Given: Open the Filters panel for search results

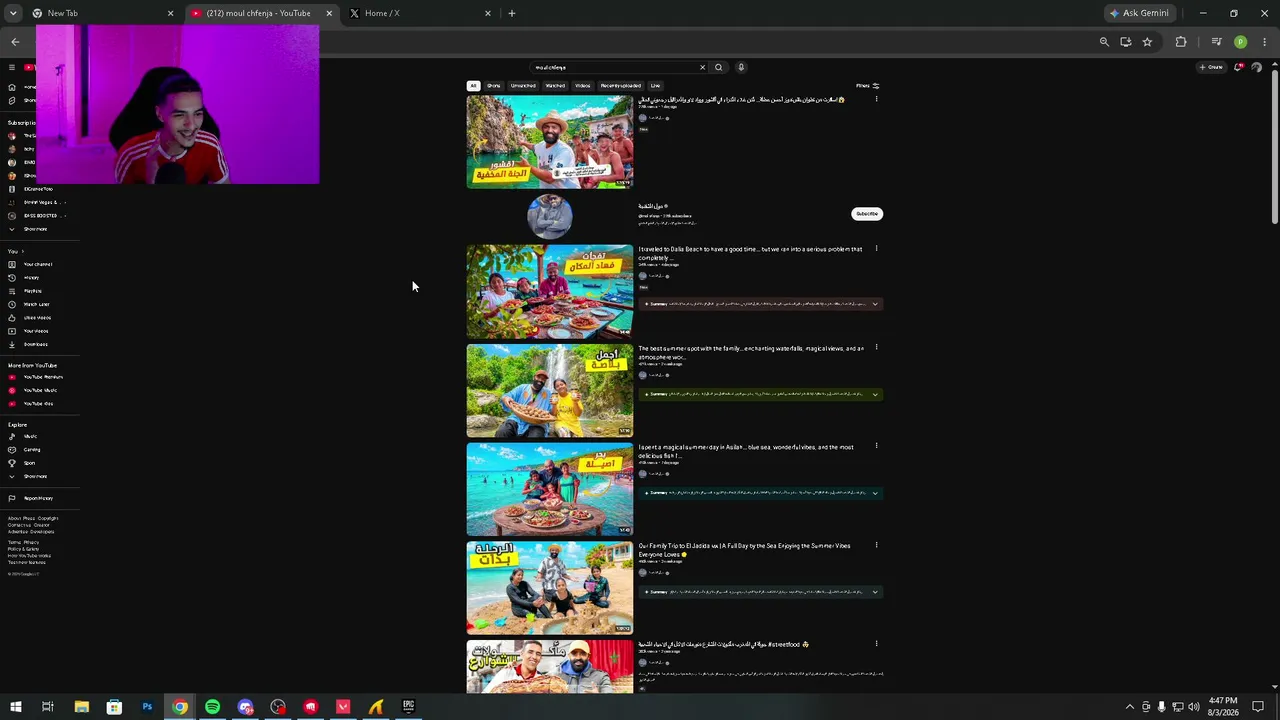Looking at the screenshot, I should [867, 86].
